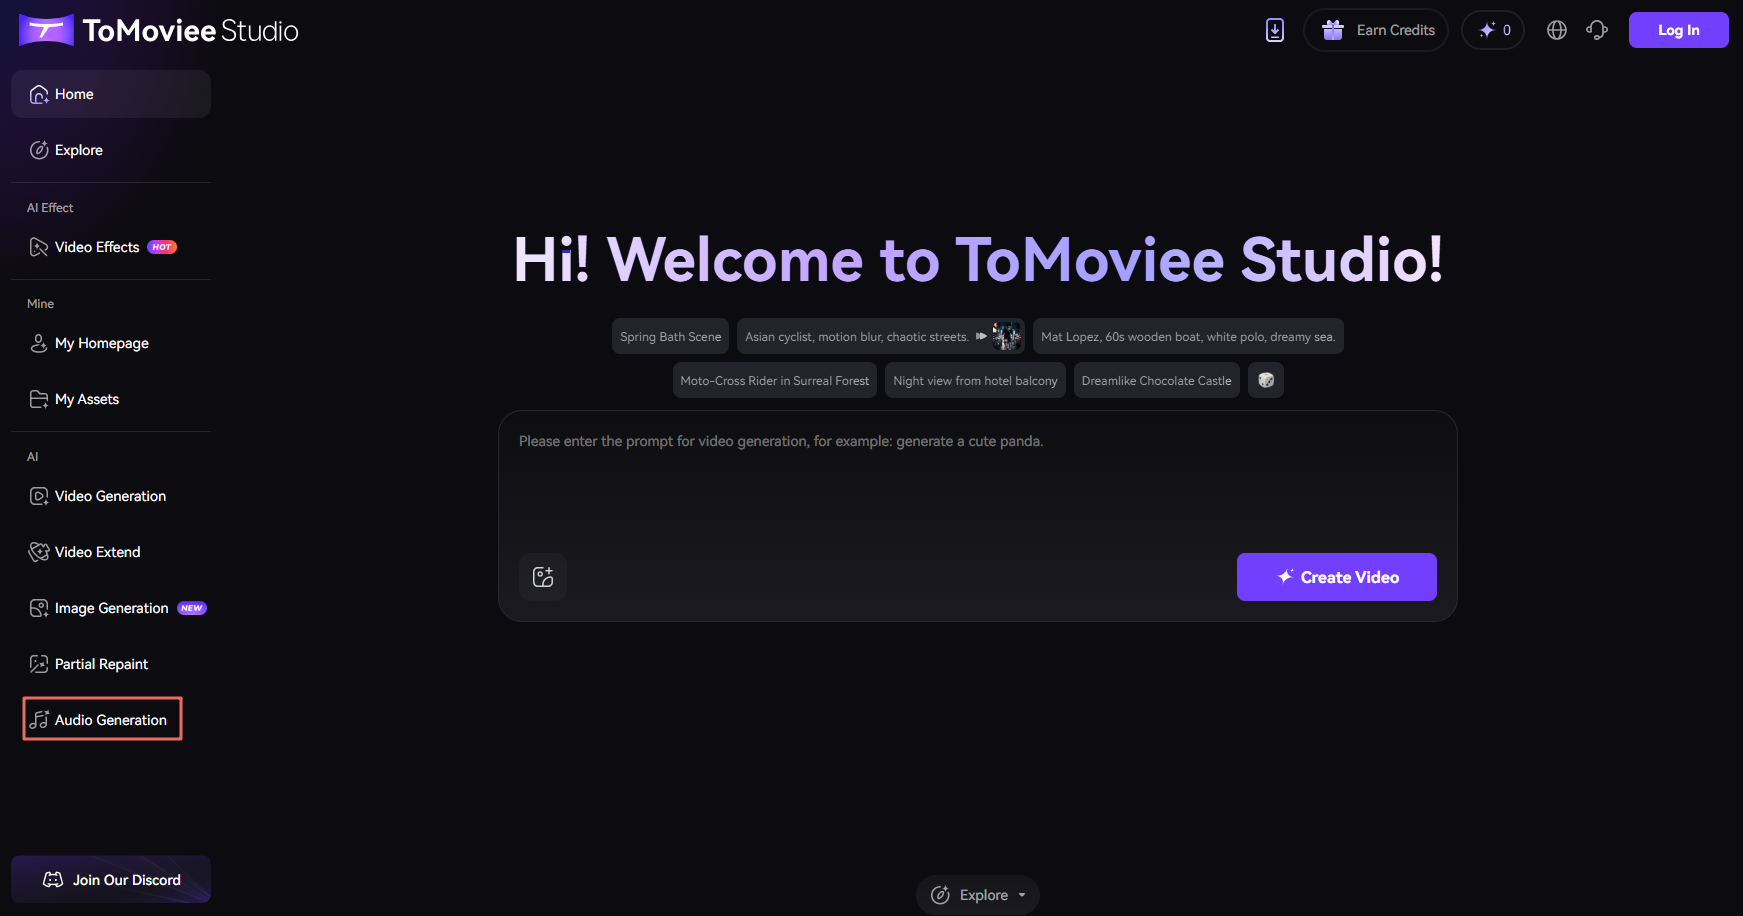Visit My Homepage

pyautogui.click(x=101, y=342)
